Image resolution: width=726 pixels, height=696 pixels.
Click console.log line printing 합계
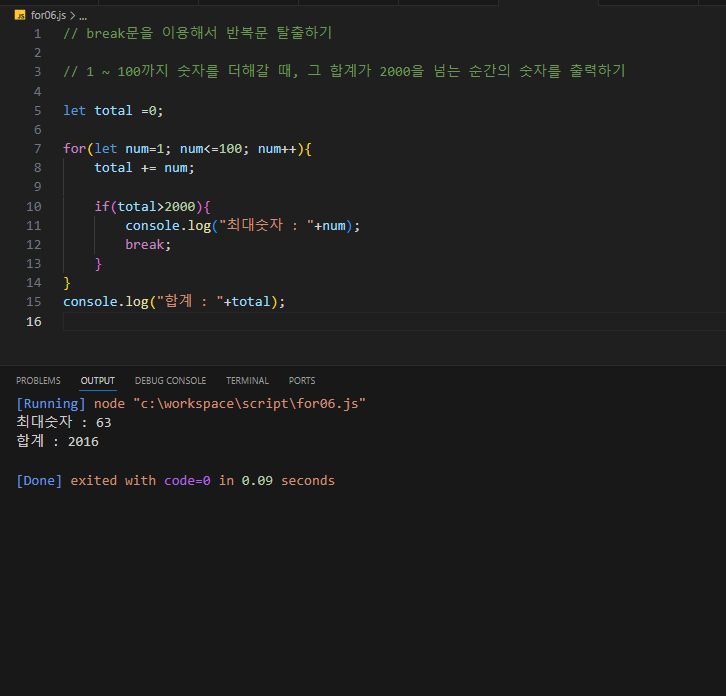click(x=174, y=301)
